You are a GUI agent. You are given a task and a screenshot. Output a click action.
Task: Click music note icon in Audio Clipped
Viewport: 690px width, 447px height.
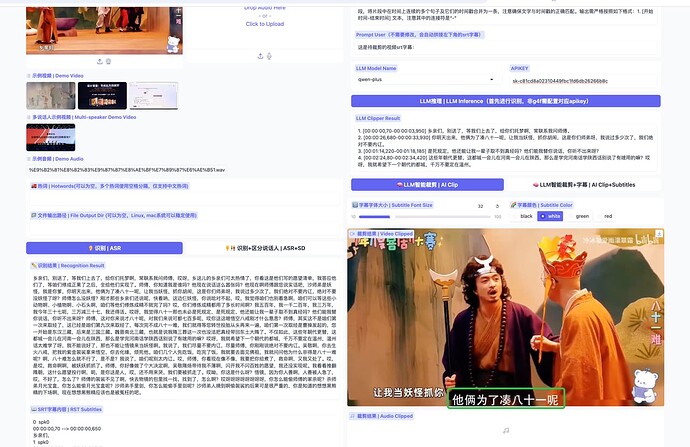(506, 430)
